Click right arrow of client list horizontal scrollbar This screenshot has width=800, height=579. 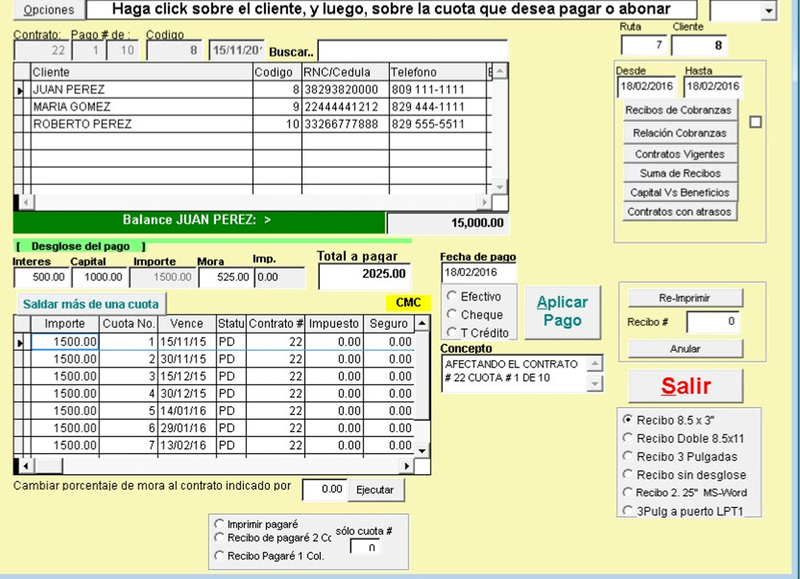click(483, 202)
